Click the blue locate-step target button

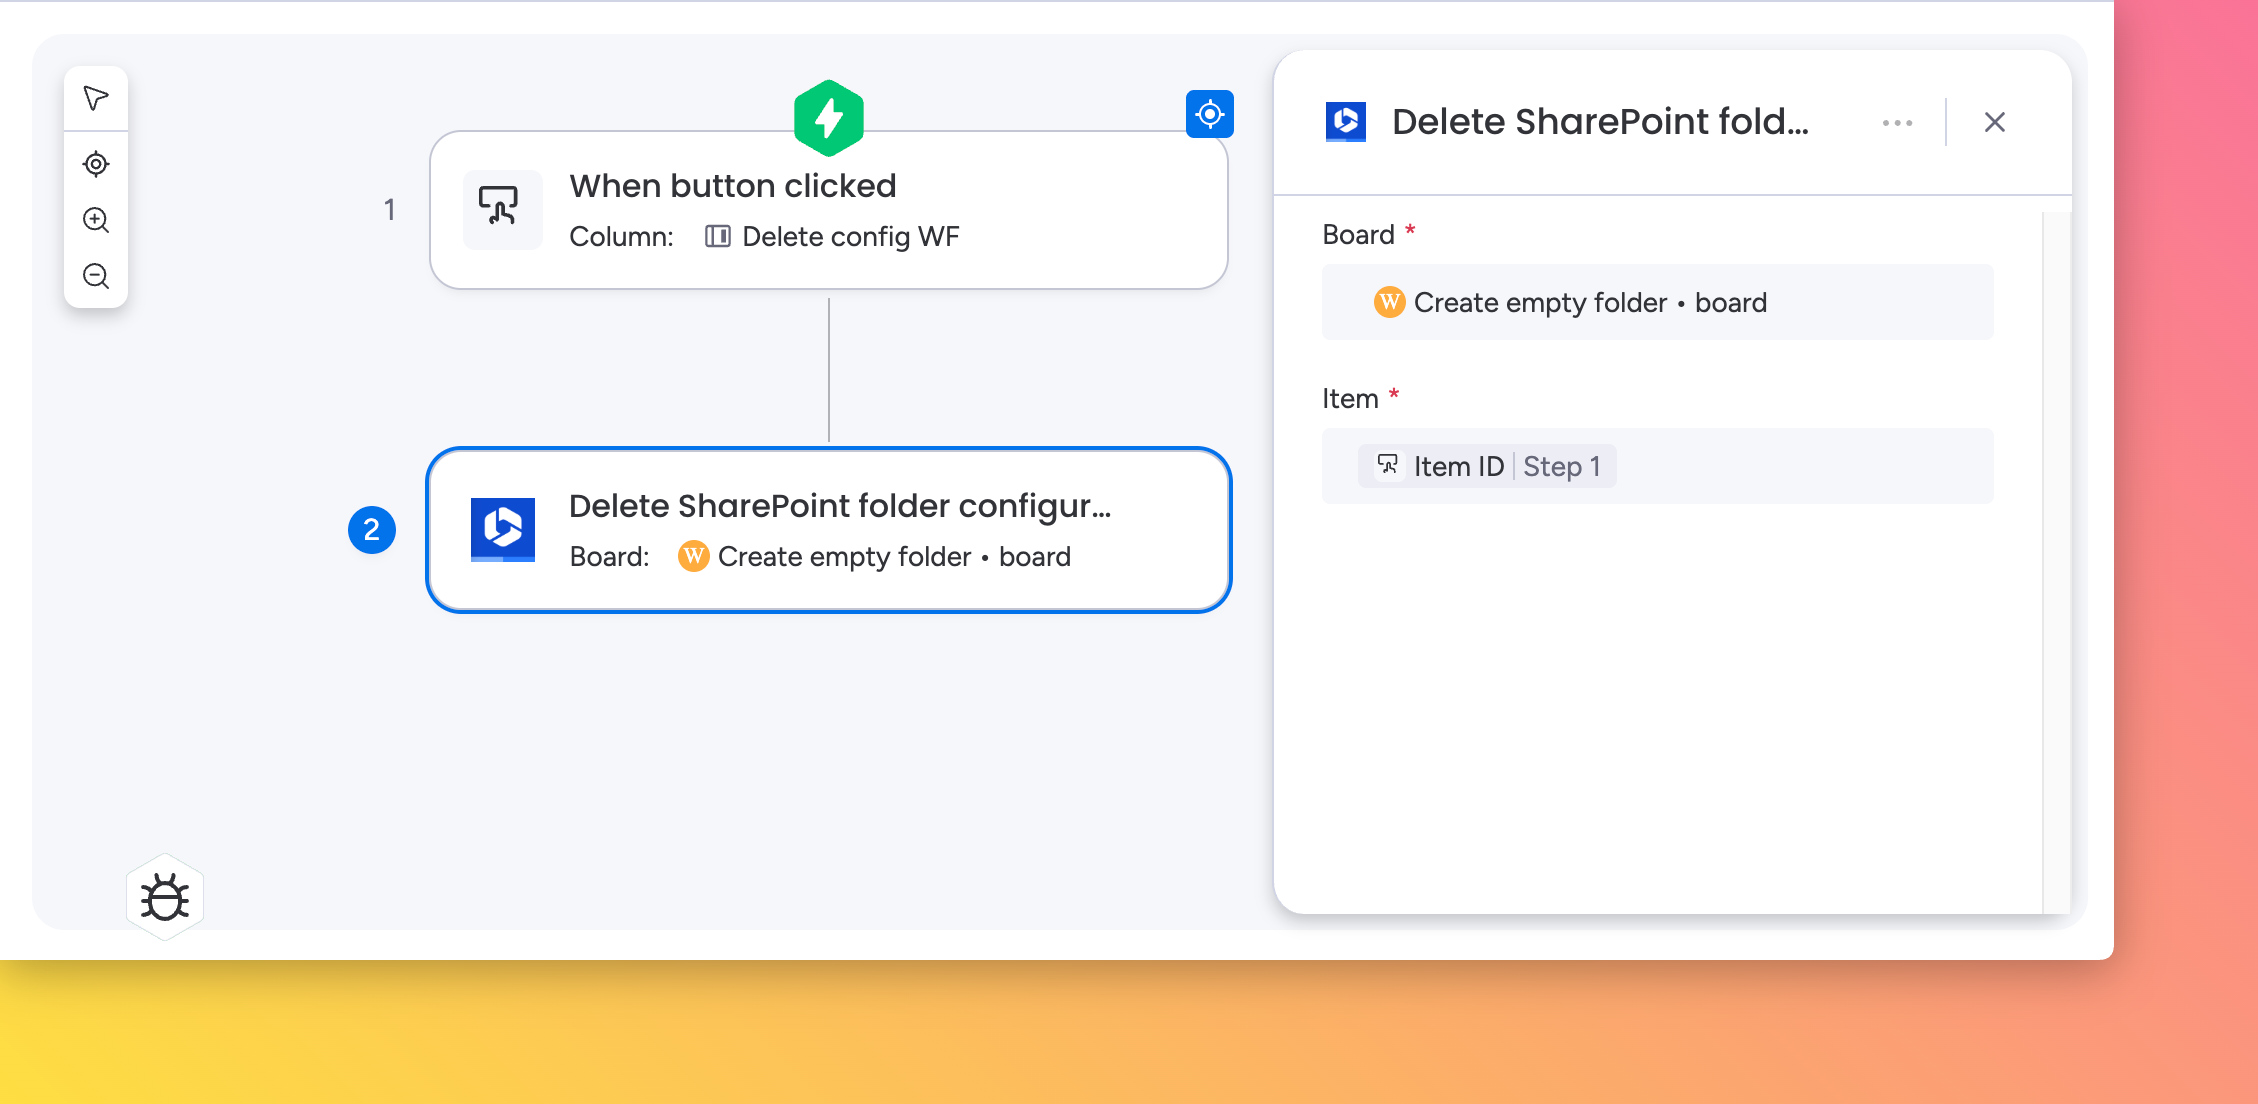(1209, 114)
